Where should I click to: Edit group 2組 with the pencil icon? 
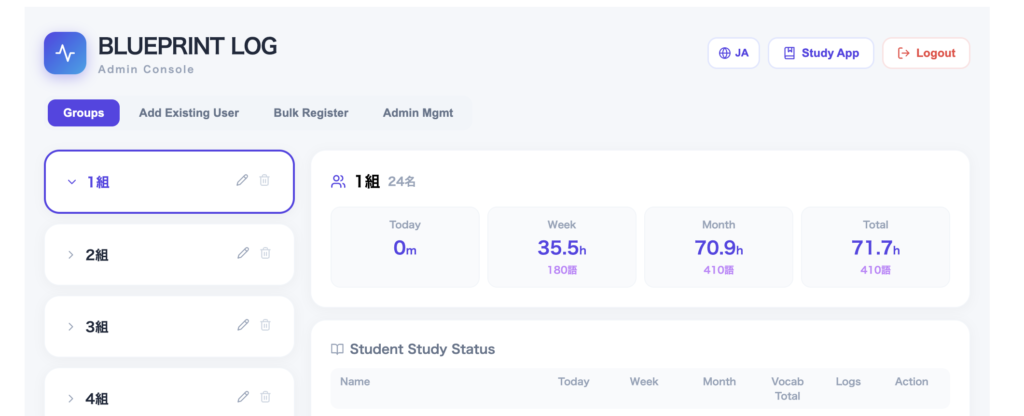242,253
